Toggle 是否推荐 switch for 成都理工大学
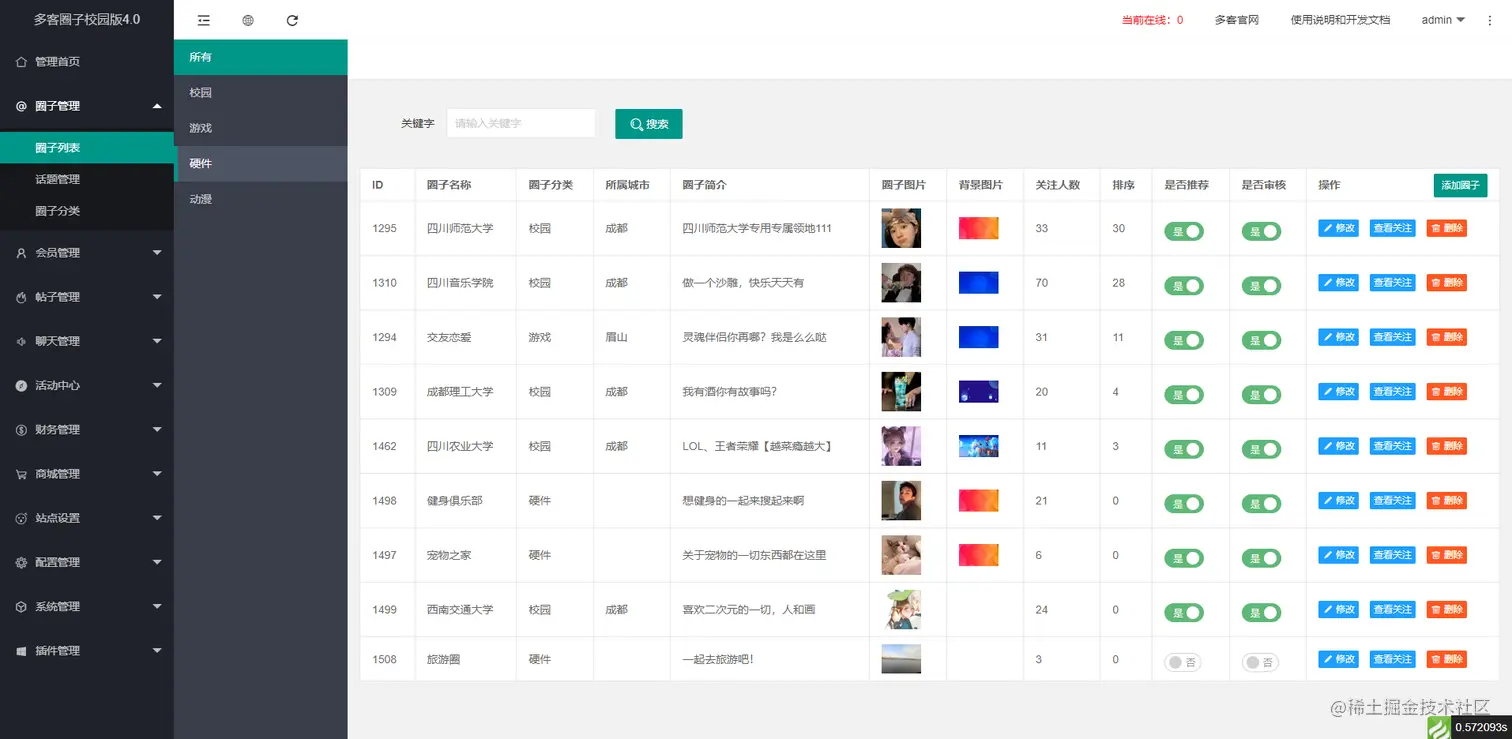The image size is (1512, 739). pyautogui.click(x=1184, y=394)
